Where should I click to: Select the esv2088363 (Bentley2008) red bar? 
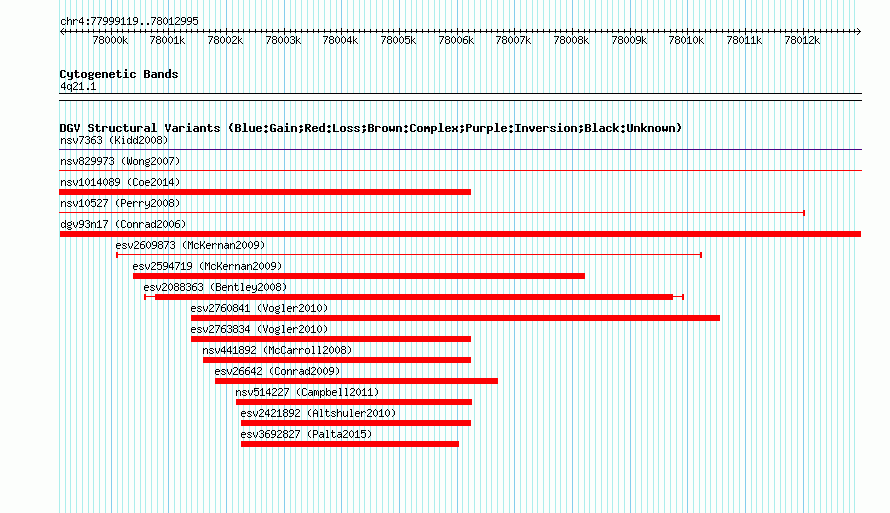point(414,297)
